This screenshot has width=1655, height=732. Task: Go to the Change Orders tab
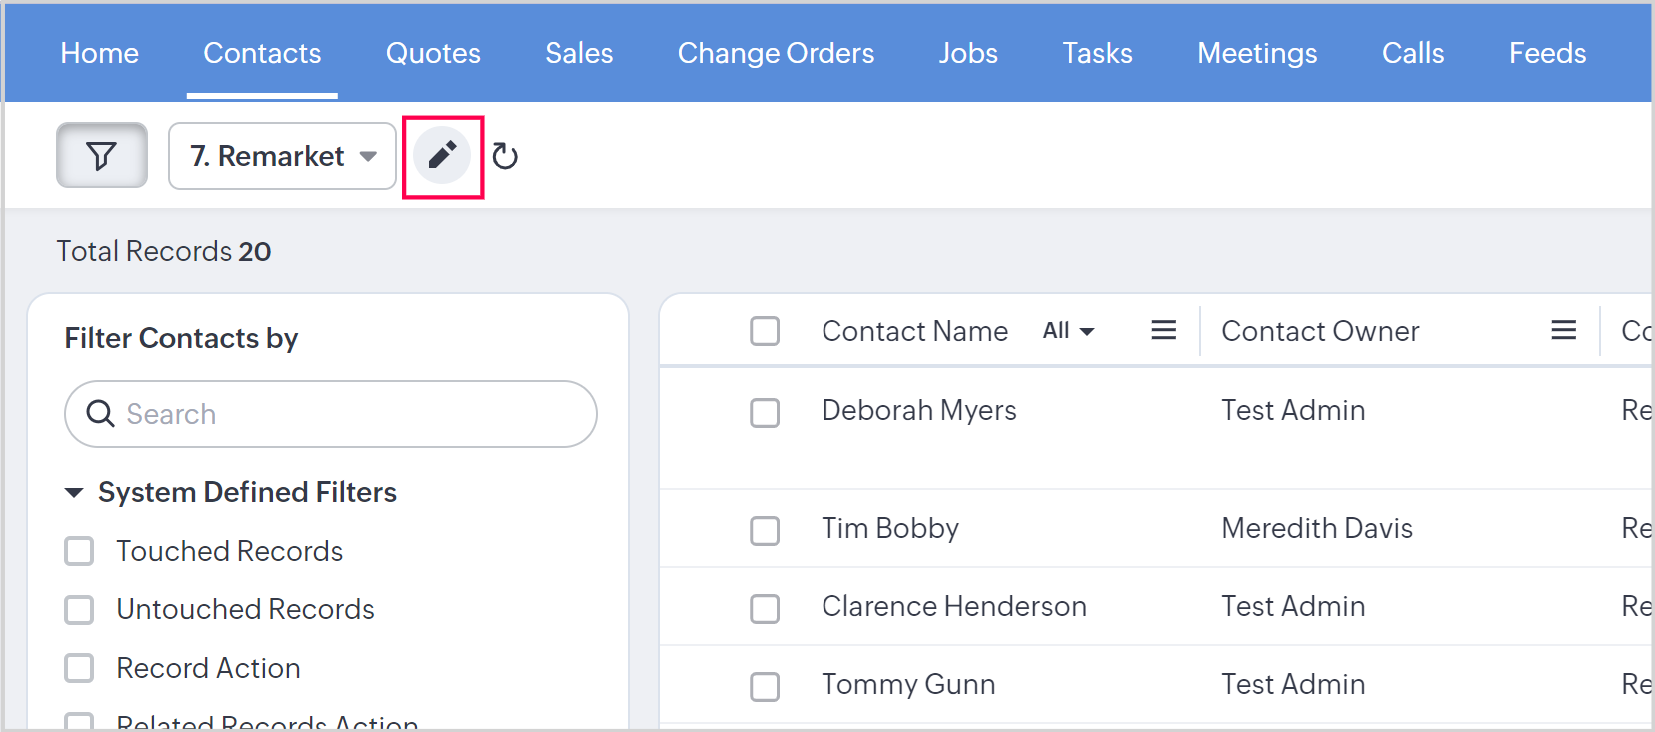[775, 53]
